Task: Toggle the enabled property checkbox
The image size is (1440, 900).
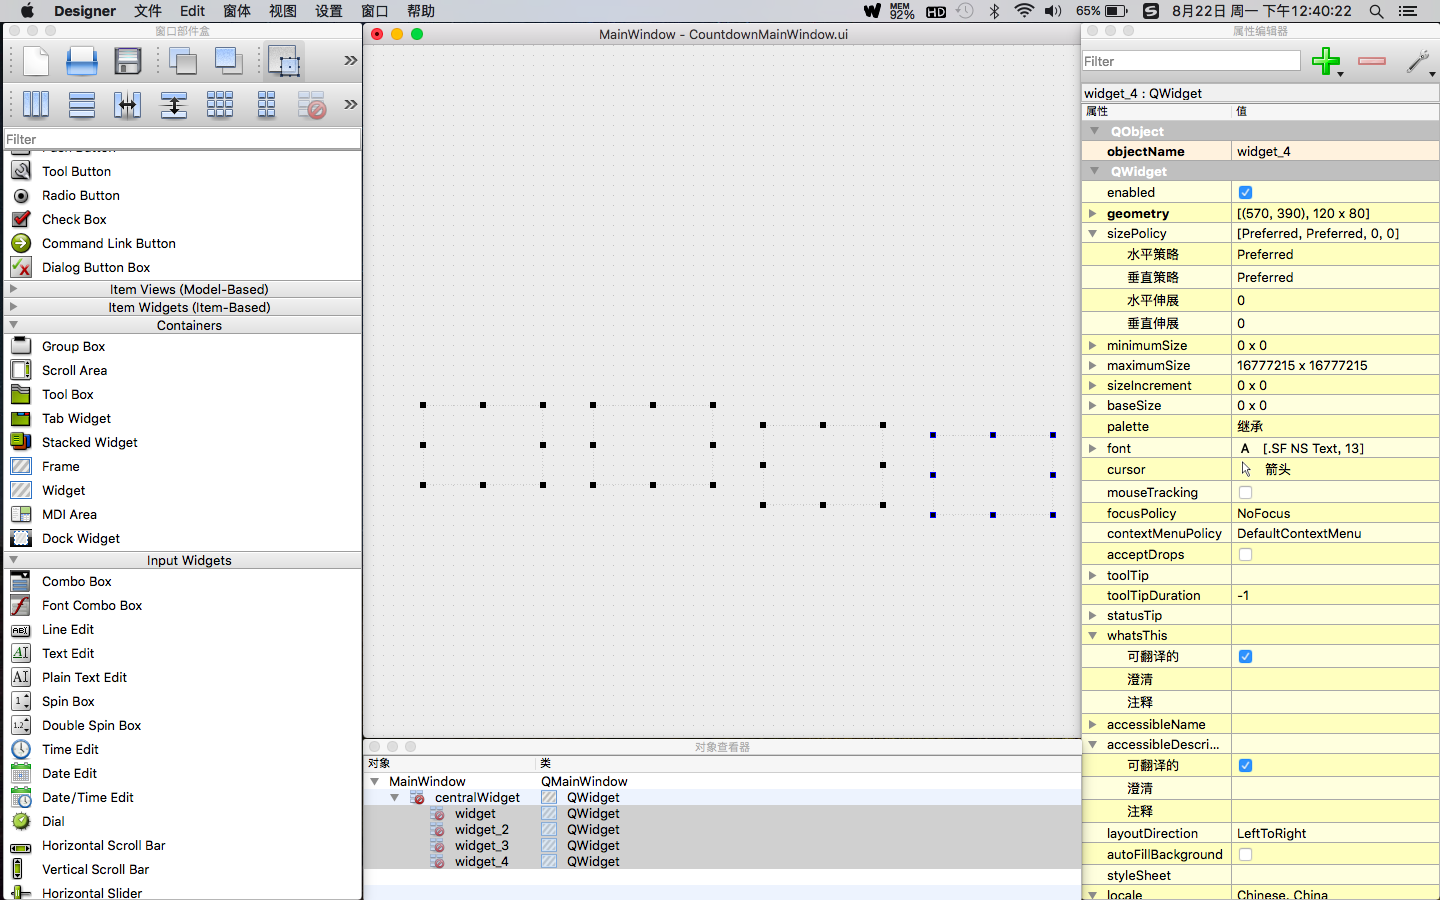Action: coord(1245,192)
